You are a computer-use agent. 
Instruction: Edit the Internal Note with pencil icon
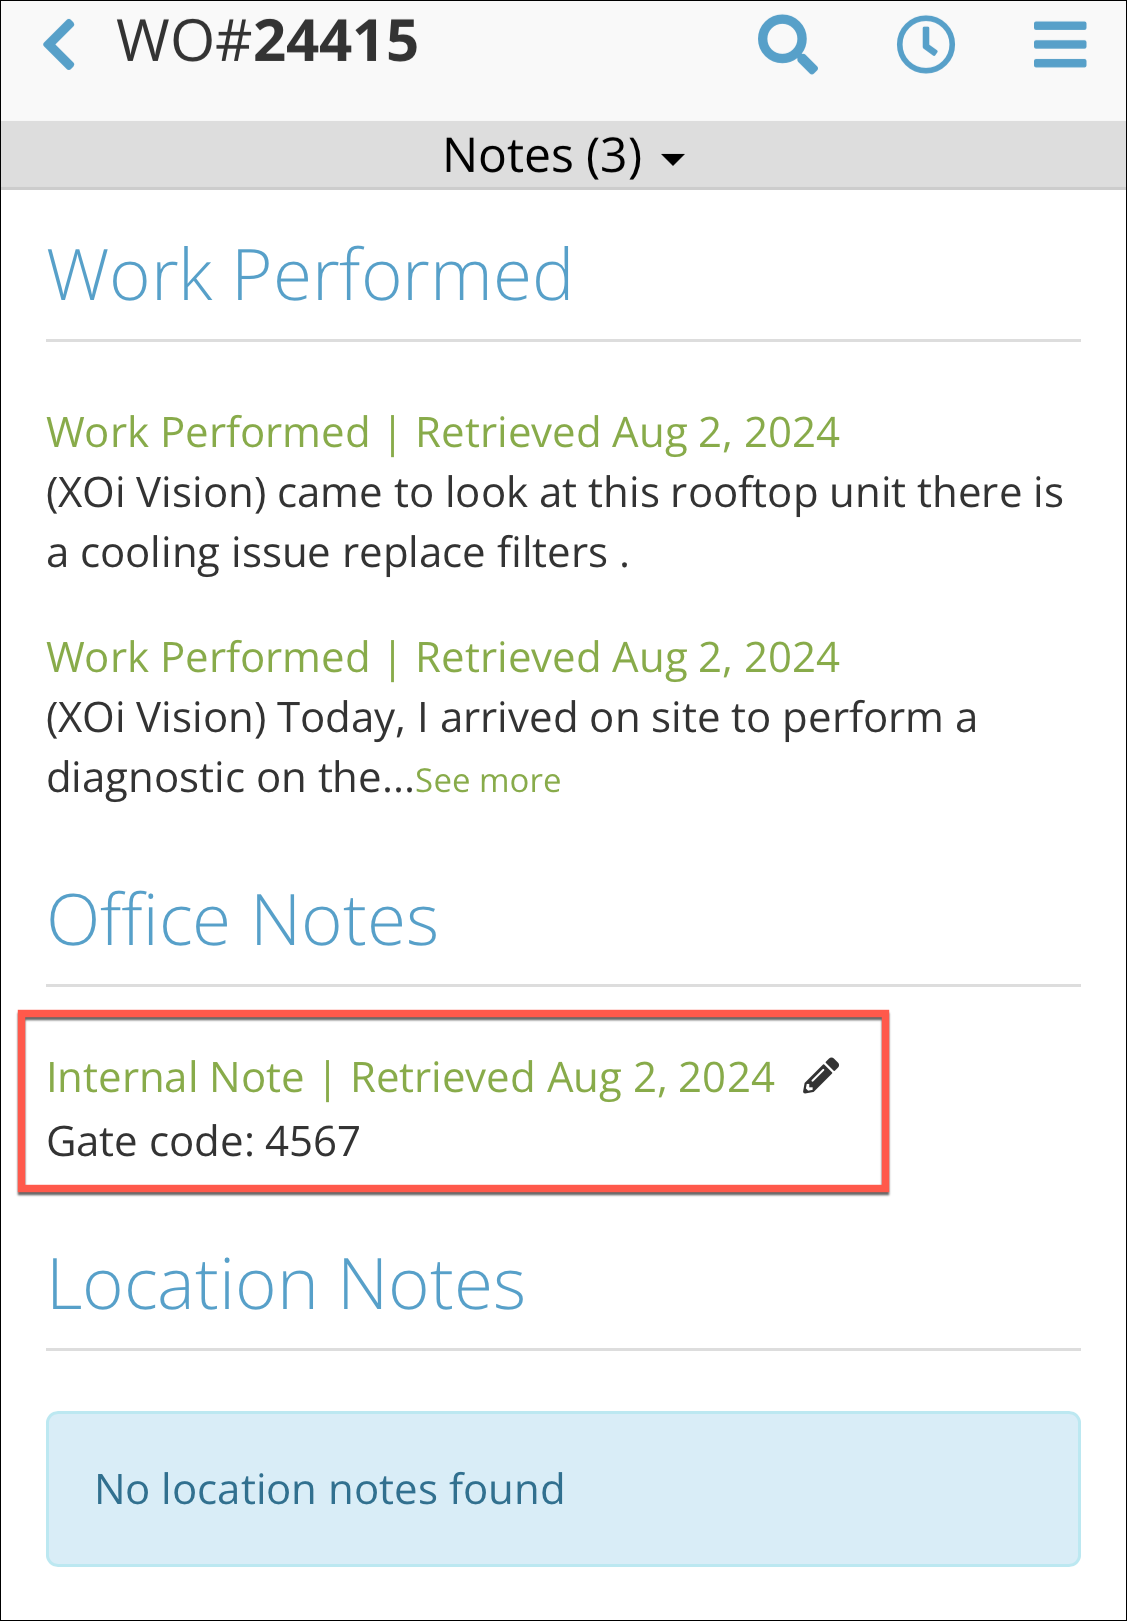[821, 1077]
